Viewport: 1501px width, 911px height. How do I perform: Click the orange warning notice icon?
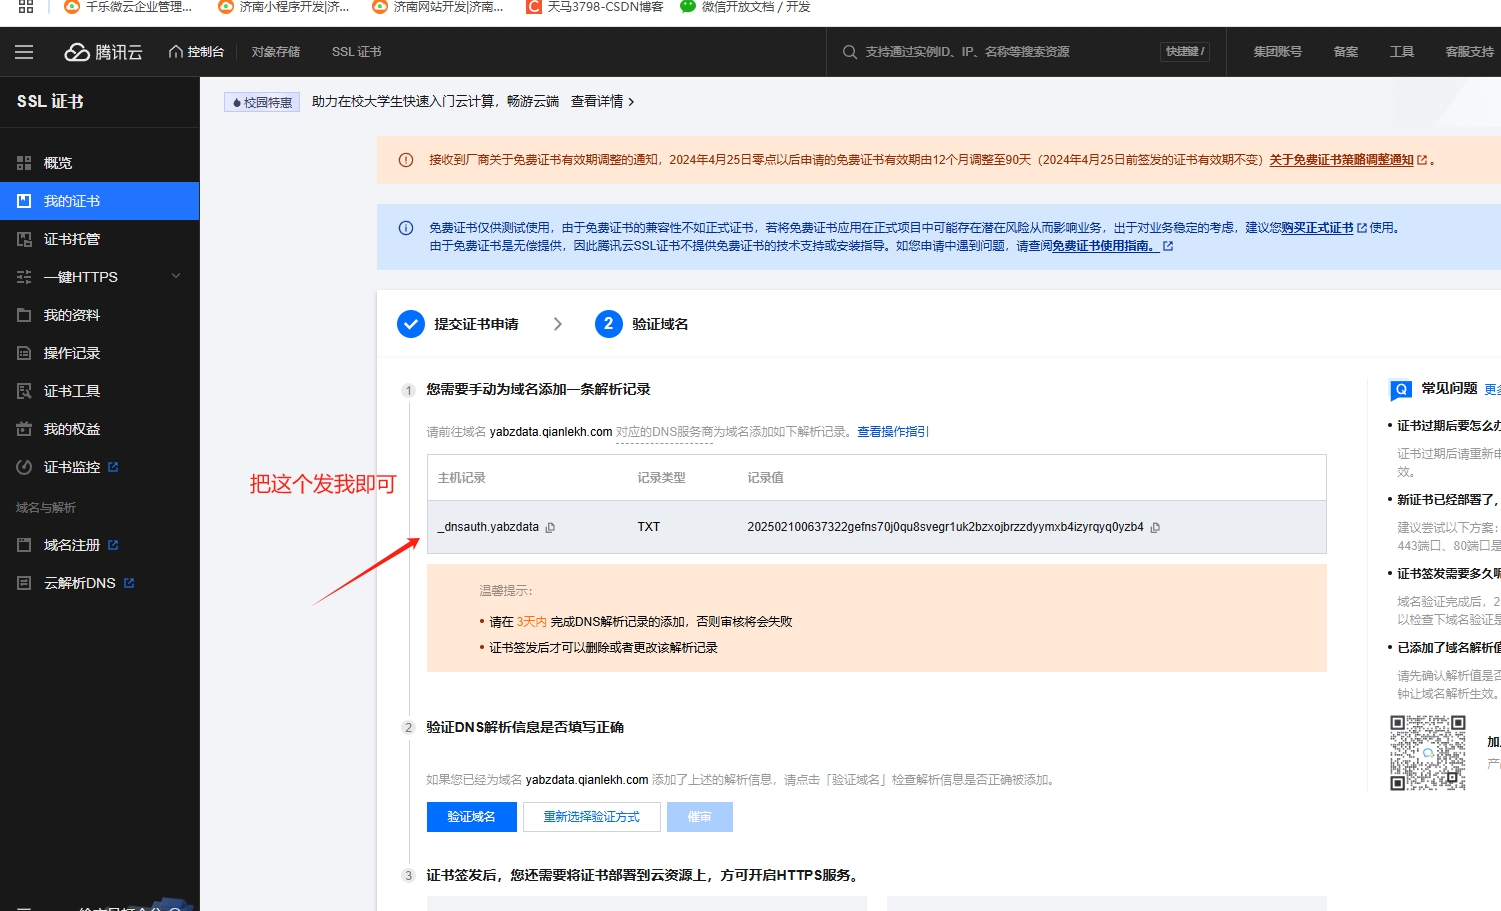pyautogui.click(x=406, y=160)
